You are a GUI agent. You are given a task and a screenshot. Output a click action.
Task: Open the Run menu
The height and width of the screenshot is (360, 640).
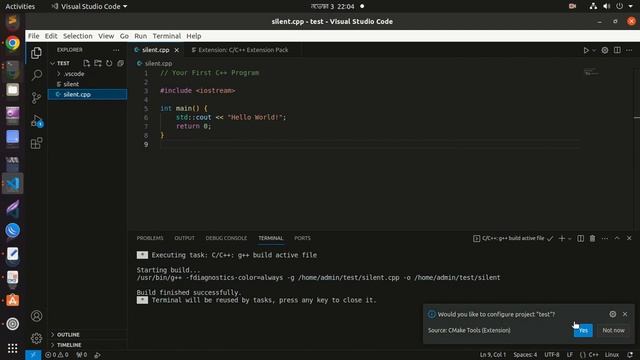click(140, 36)
